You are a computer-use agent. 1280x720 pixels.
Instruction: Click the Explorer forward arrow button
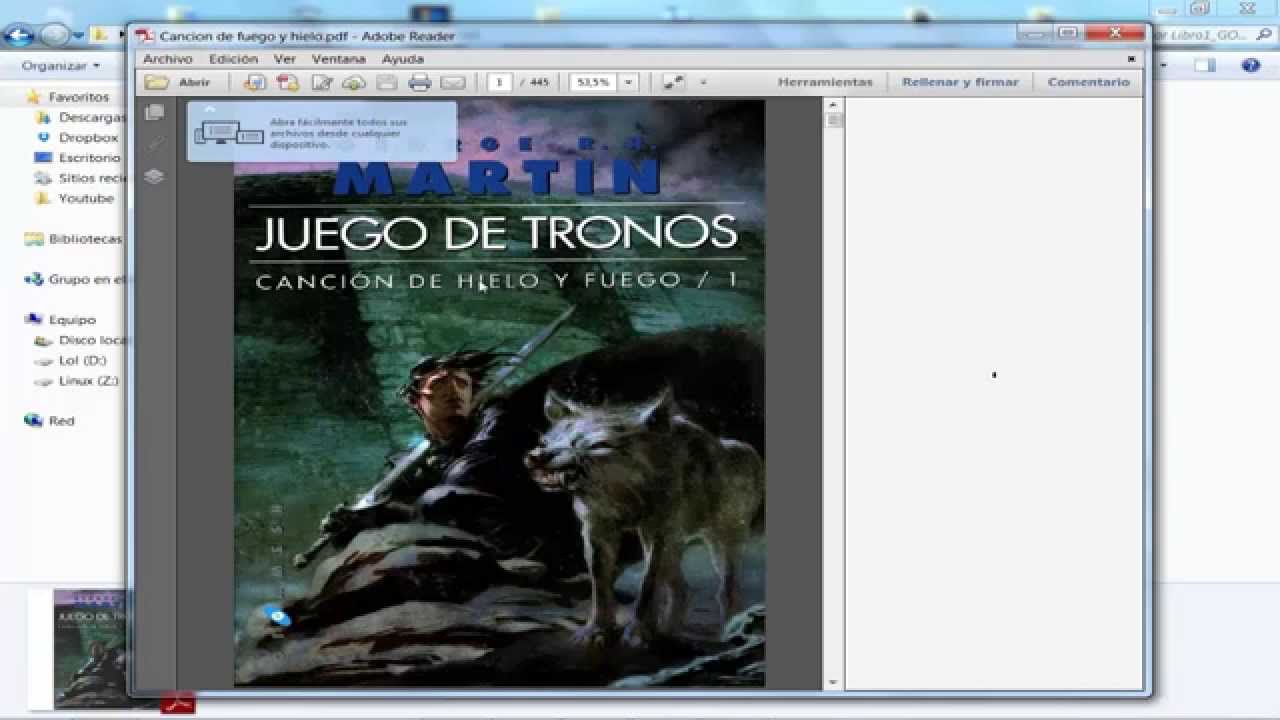pos(54,35)
